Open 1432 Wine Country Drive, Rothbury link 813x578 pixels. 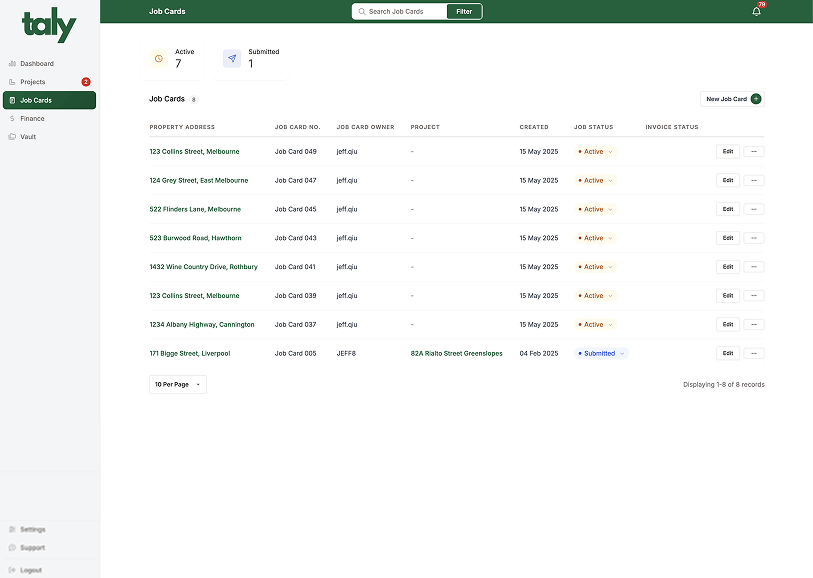coord(203,266)
